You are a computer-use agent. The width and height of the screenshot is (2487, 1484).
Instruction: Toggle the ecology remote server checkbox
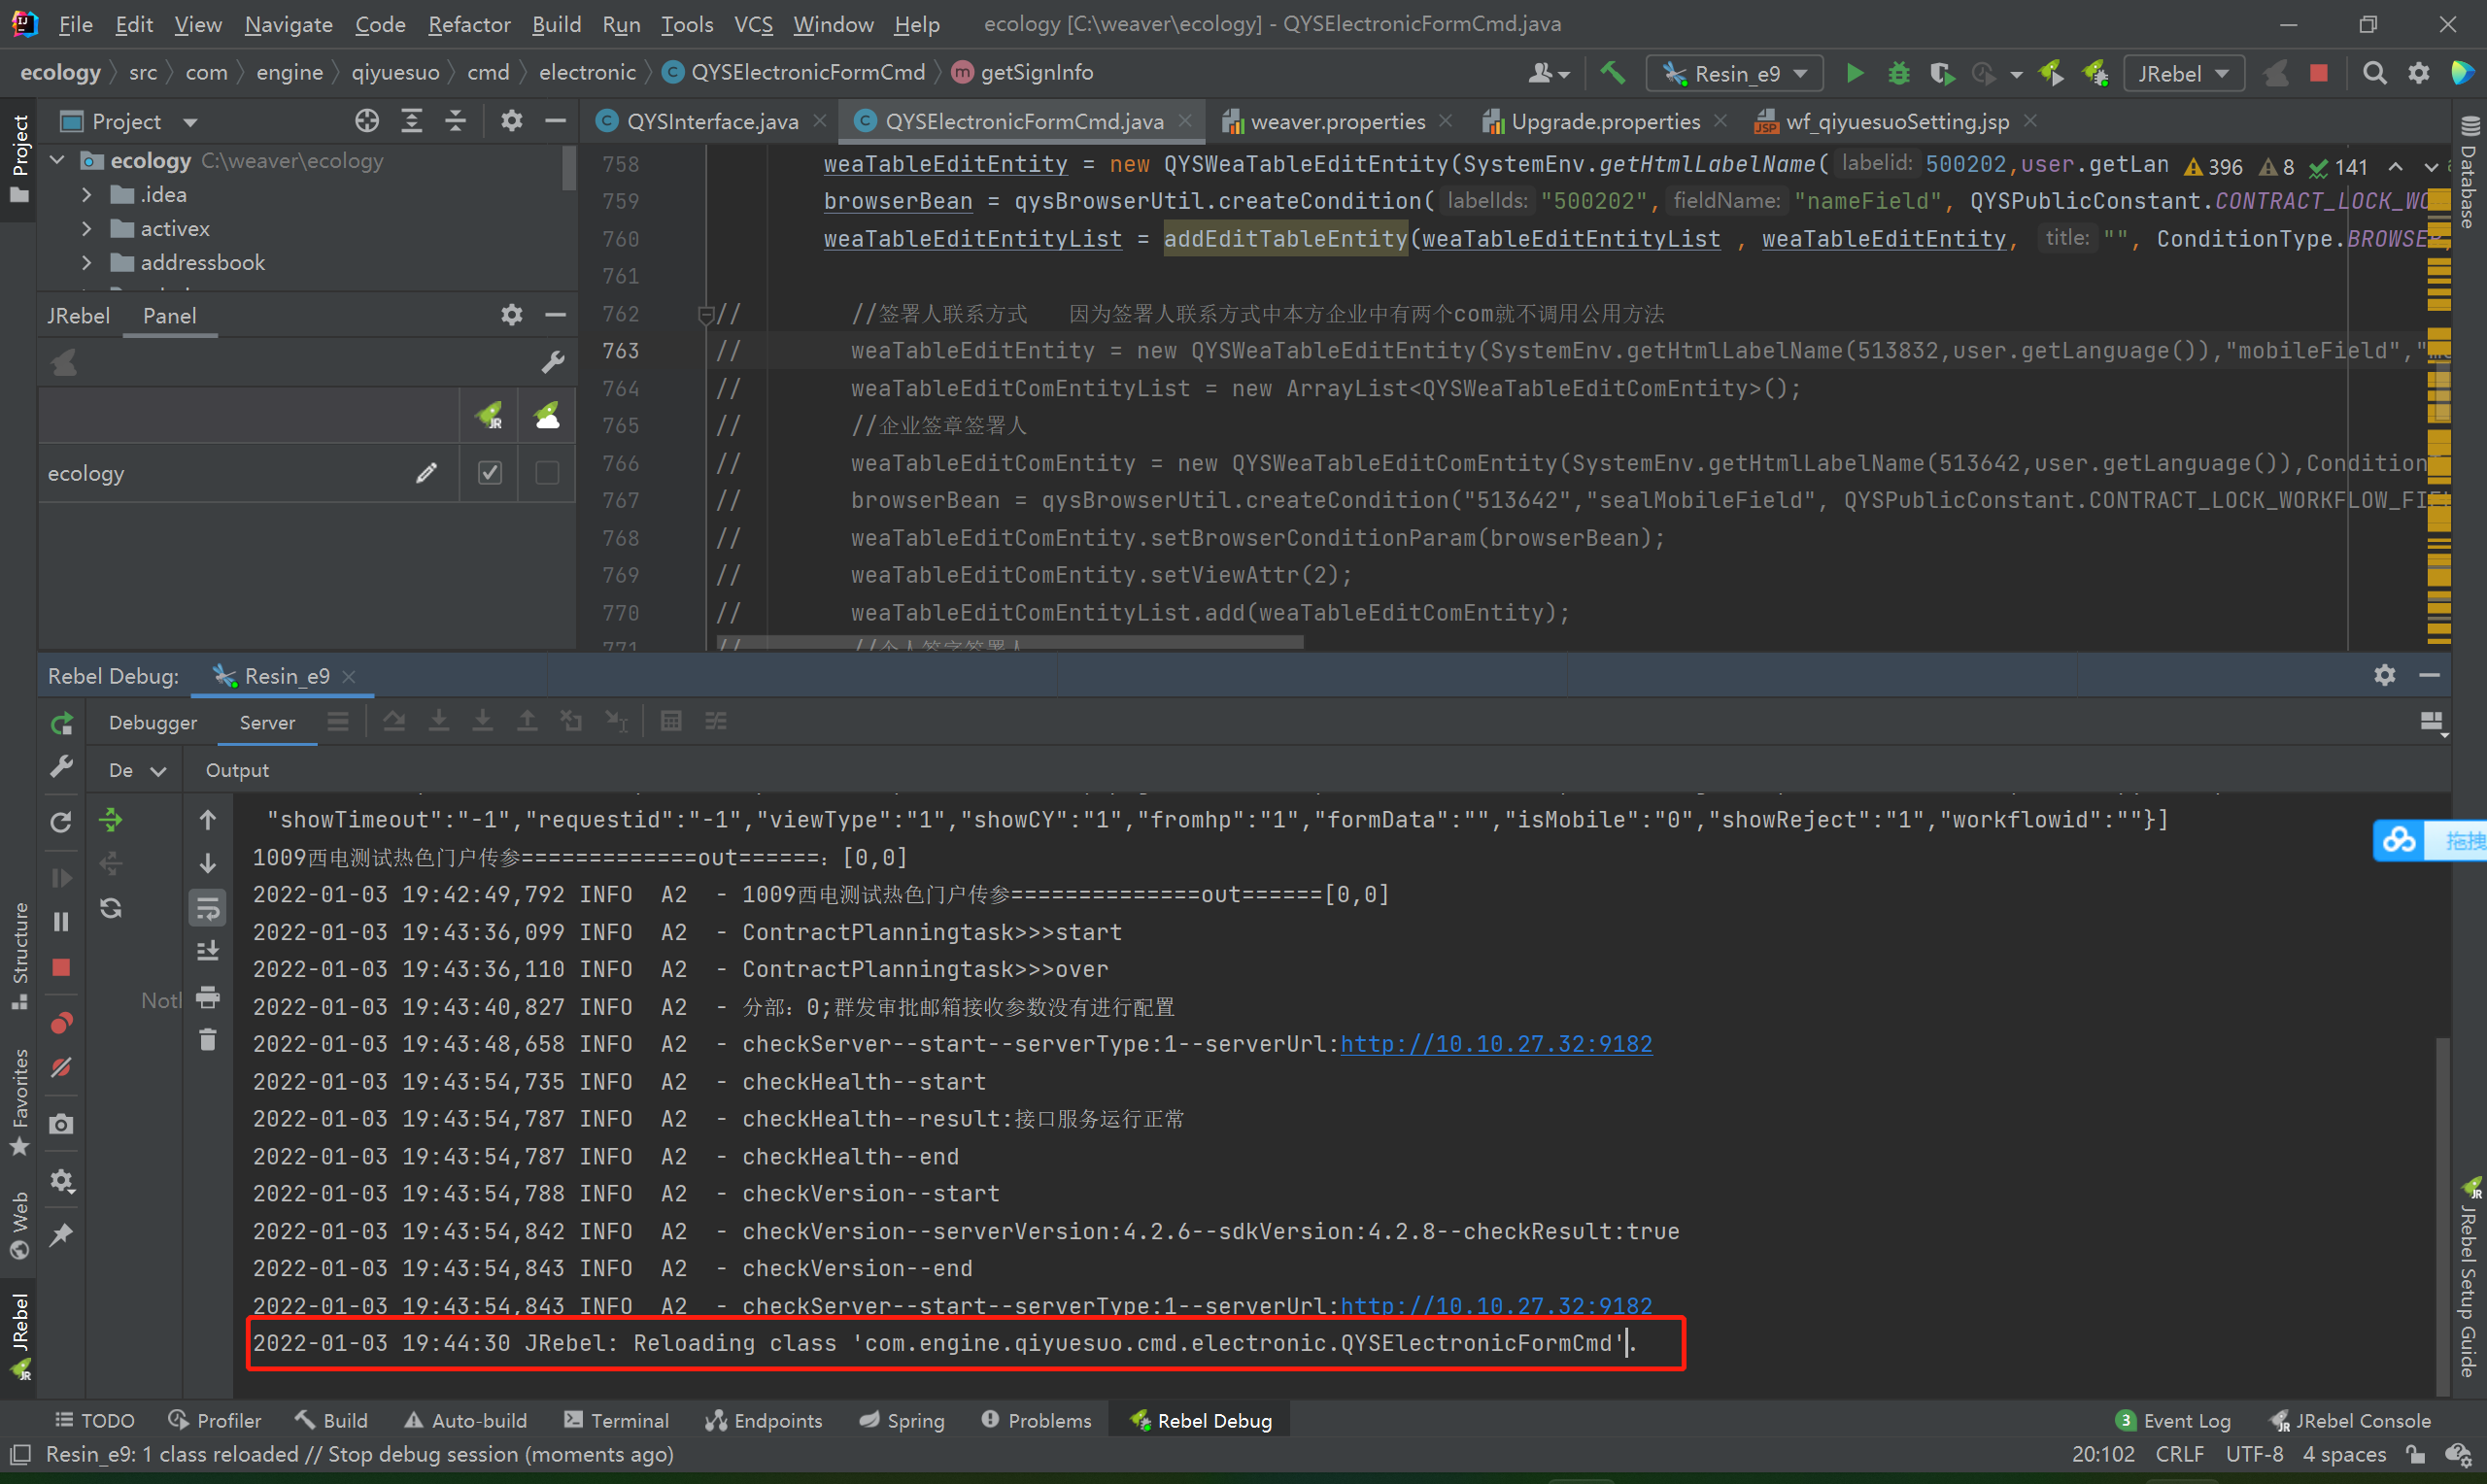click(x=547, y=473)
